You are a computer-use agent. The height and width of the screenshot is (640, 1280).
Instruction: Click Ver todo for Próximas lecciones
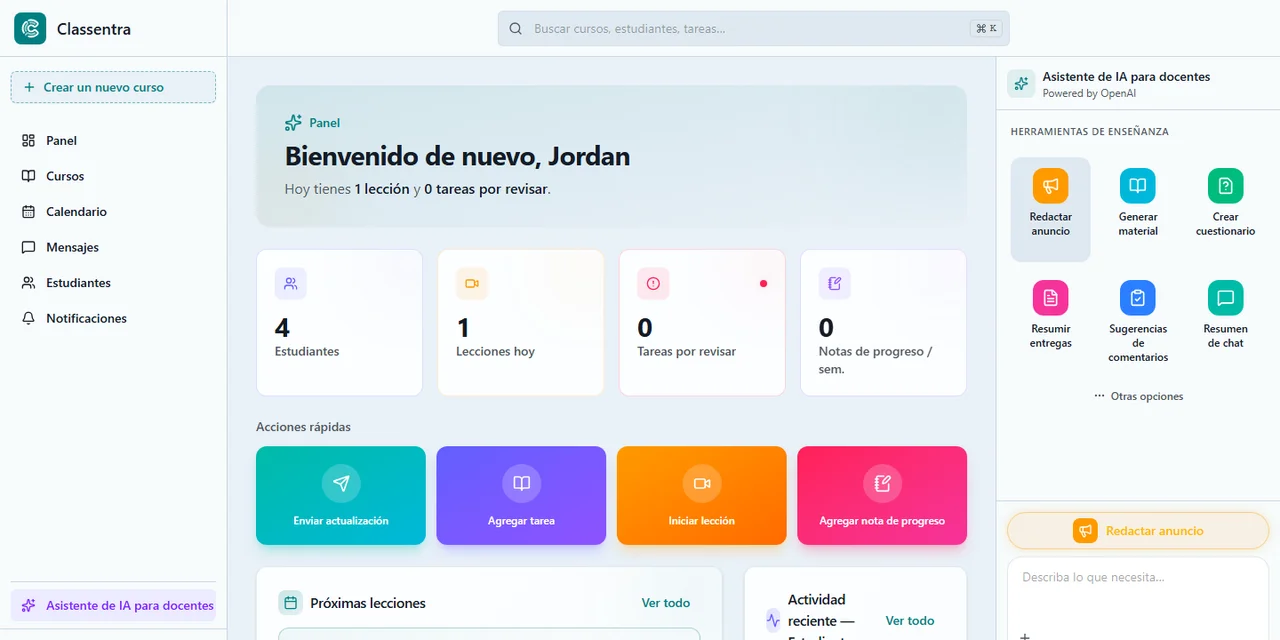click(x=666, y=603)
